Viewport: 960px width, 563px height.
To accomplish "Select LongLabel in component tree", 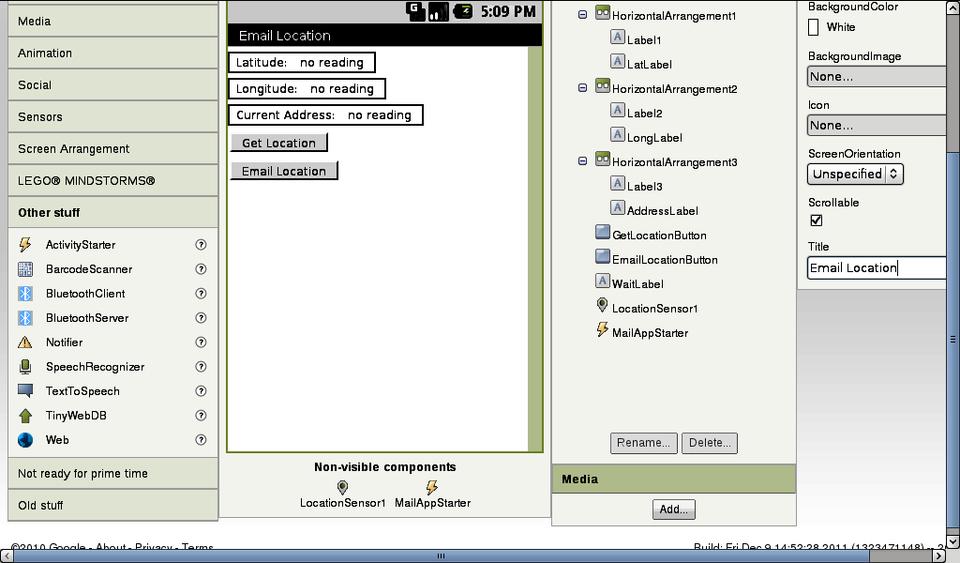I will coord(654,138).
